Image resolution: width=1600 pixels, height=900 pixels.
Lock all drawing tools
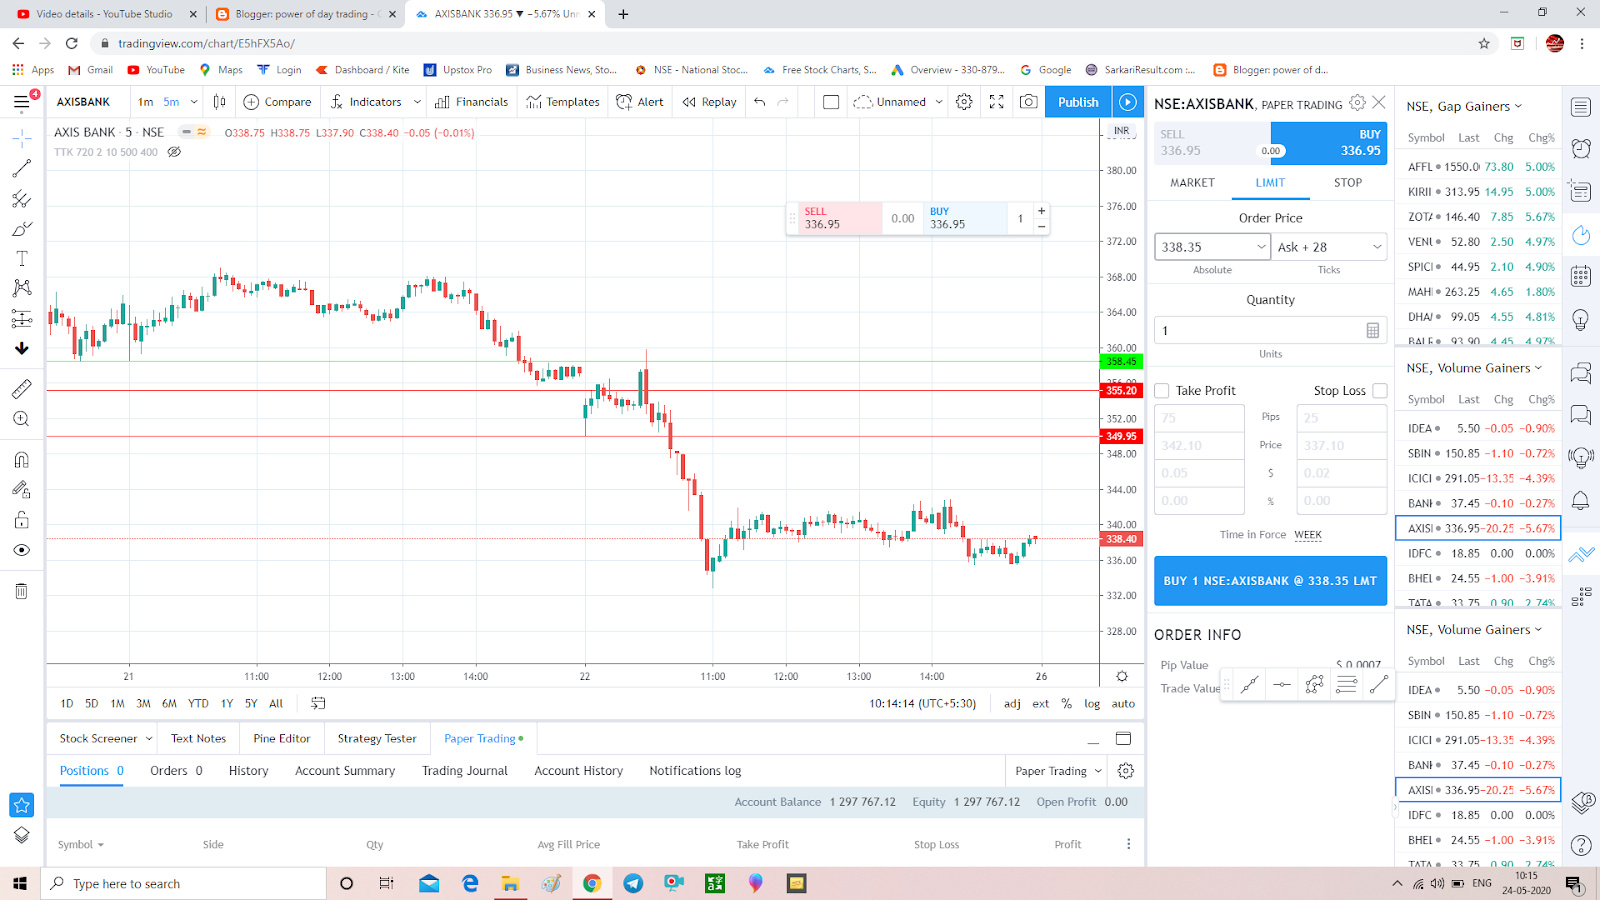[x=21, y=520]
